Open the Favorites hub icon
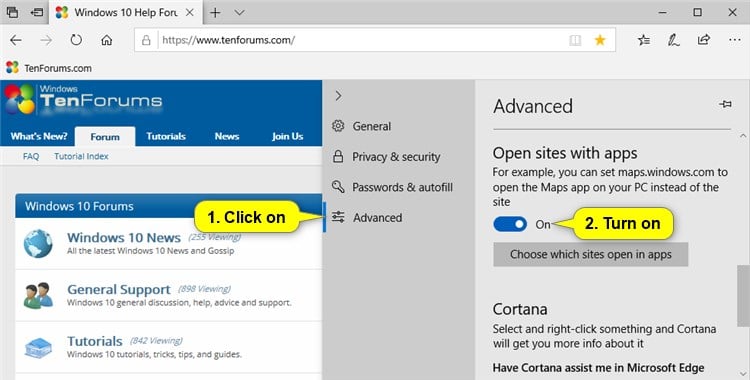The image size is (750, 380). (644, 40)
